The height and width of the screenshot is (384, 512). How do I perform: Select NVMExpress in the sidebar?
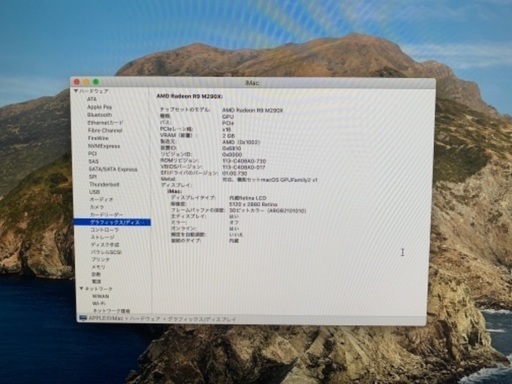click(104, 146)
